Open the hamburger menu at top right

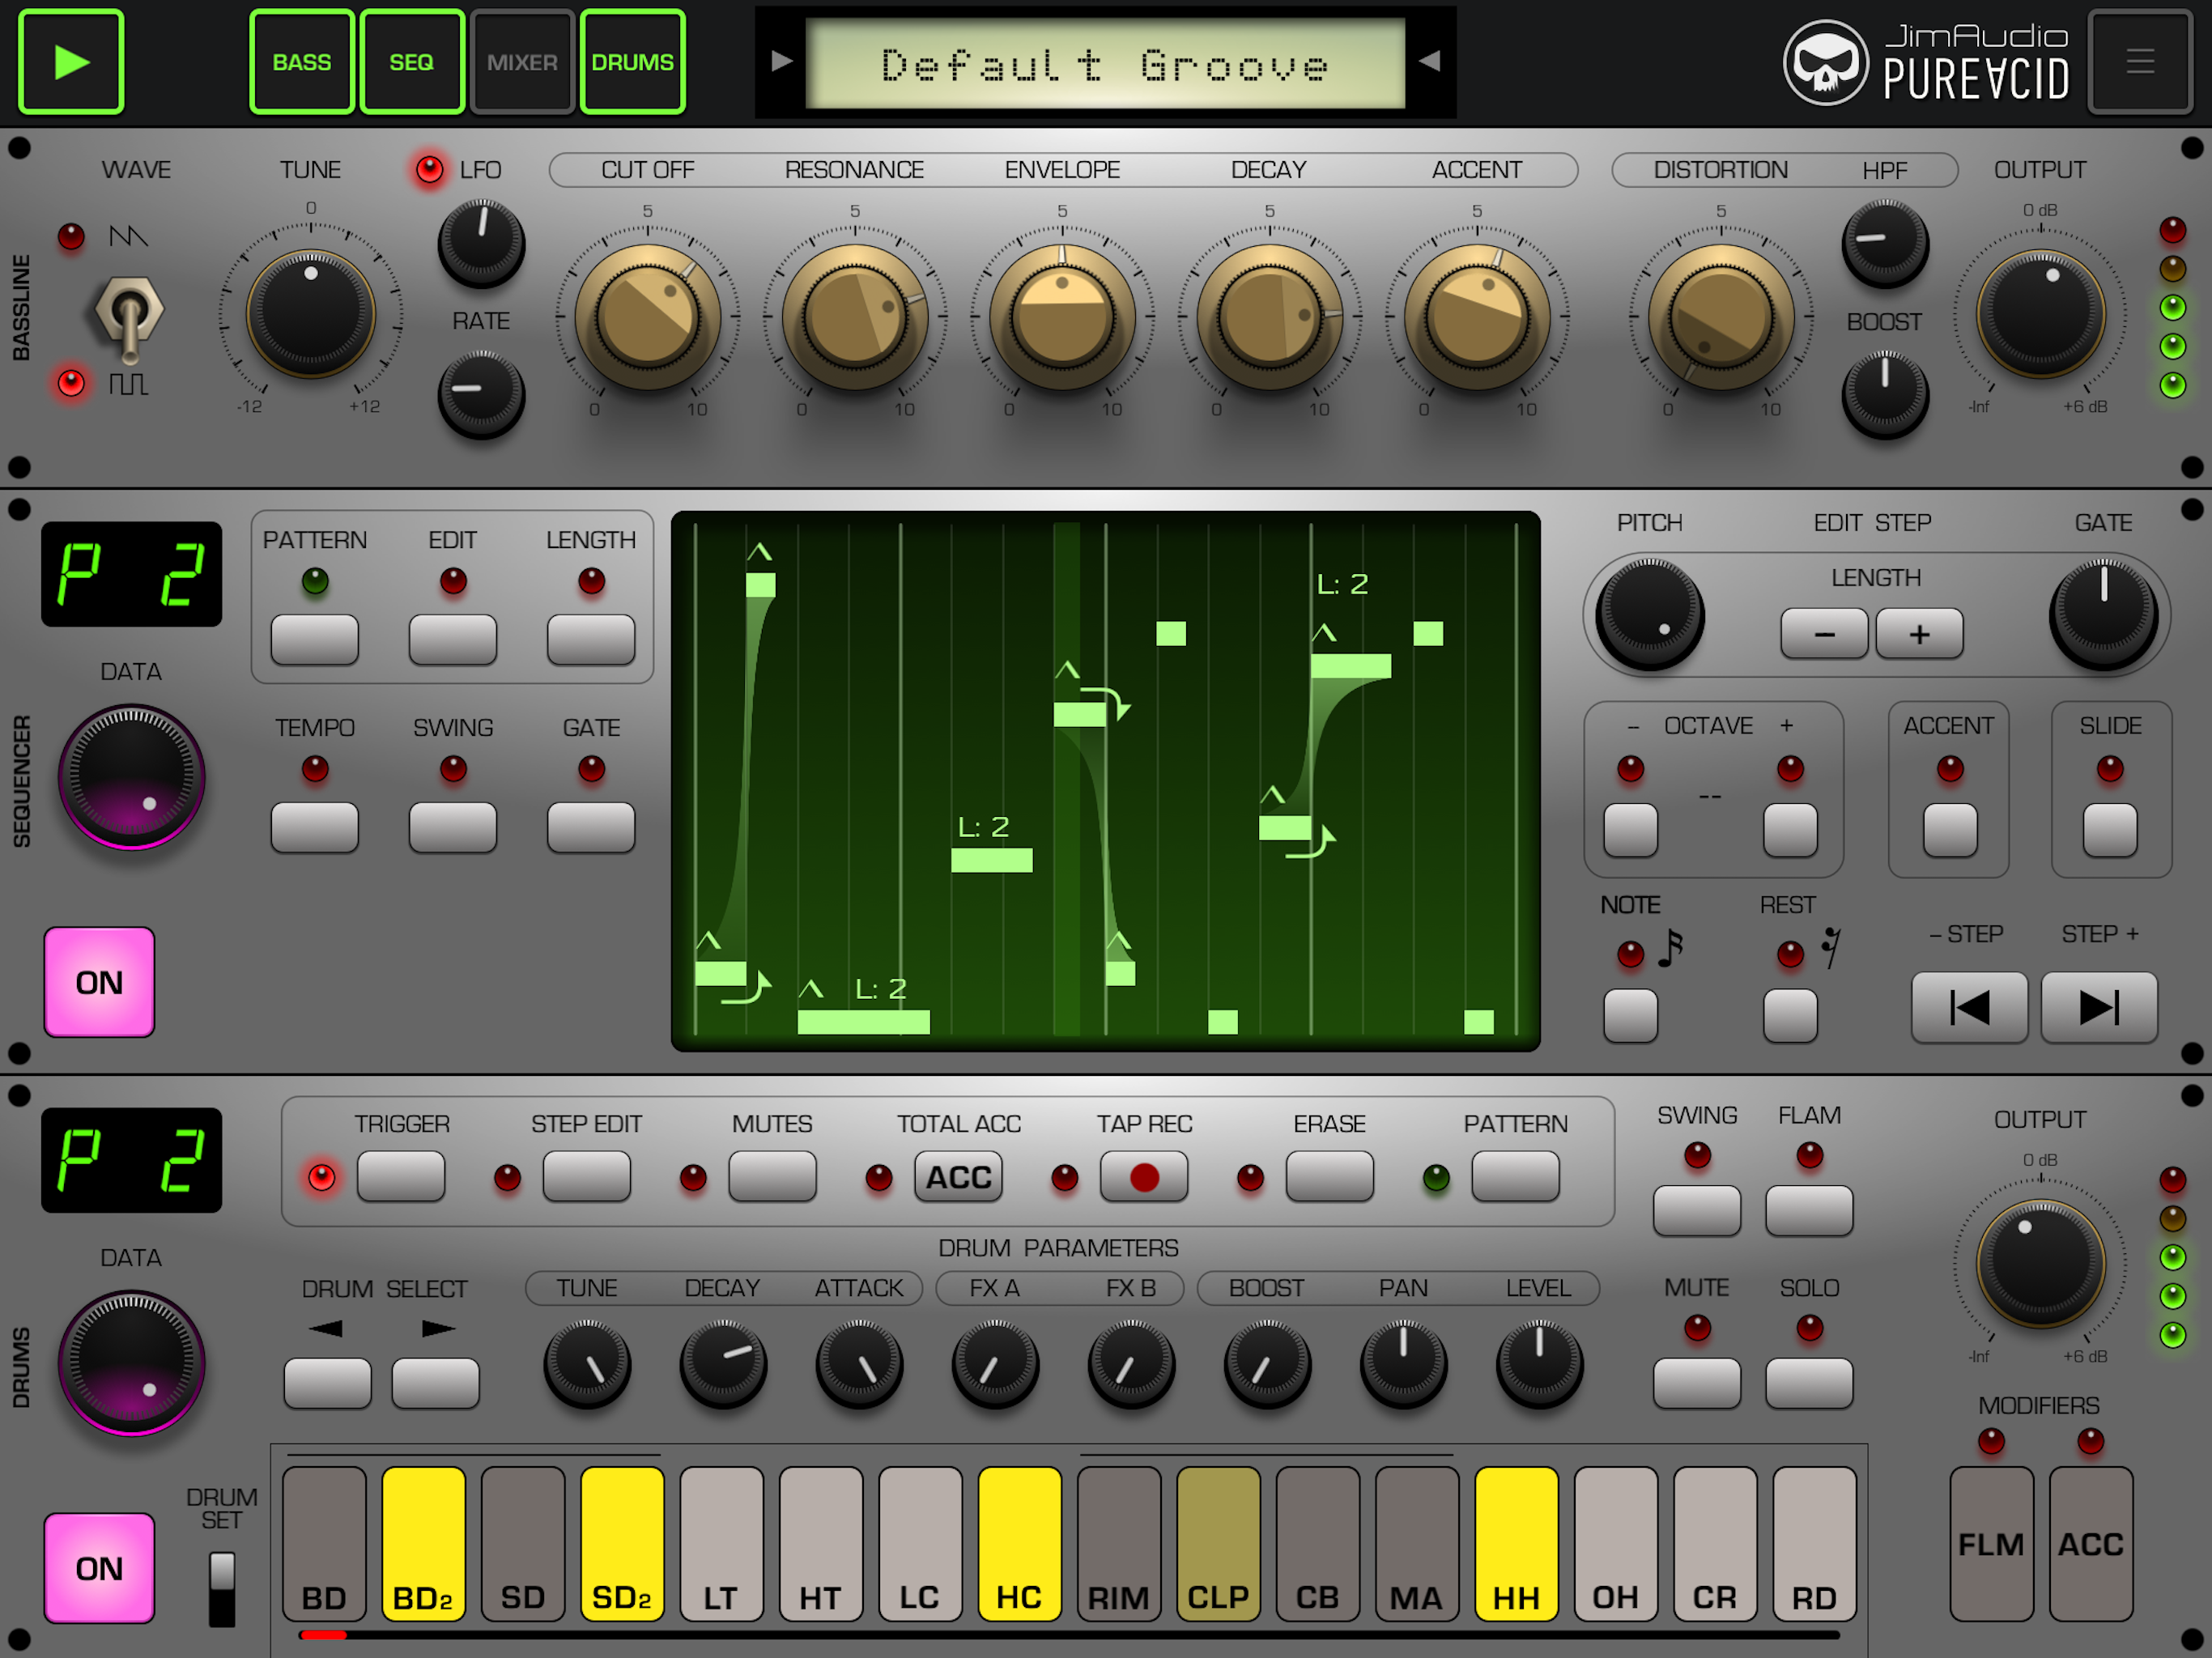coord(2139,62)
